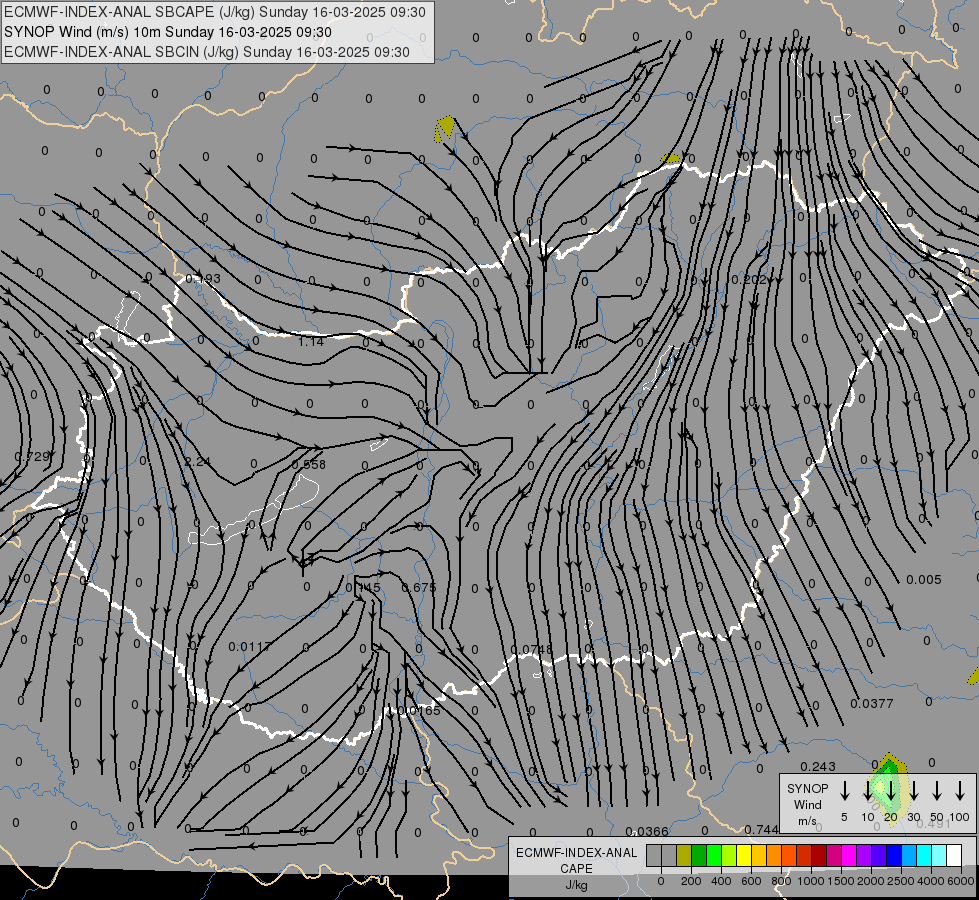Pick the amber swatch above 600
This screenshot has width=979, height=900.
759,856
